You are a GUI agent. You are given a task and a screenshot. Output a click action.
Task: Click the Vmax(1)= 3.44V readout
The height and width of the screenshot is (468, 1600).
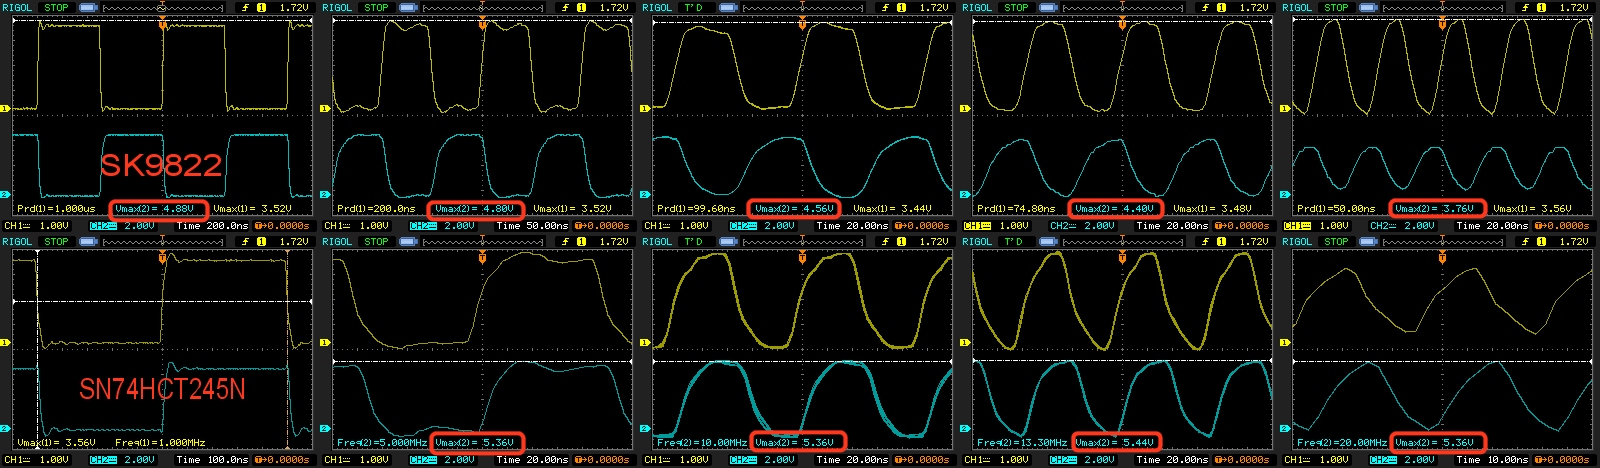tap(892, 209)
